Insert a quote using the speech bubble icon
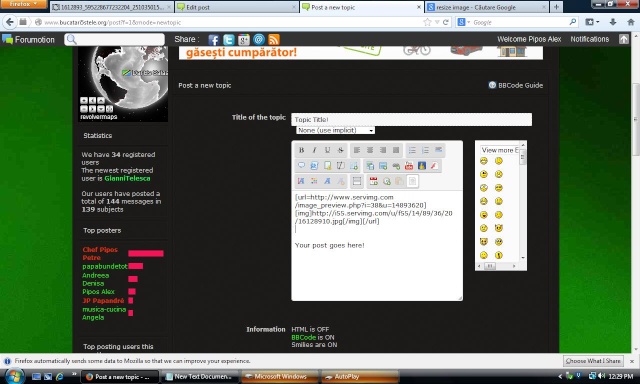 pyautogui.click(x=301, y=166)
